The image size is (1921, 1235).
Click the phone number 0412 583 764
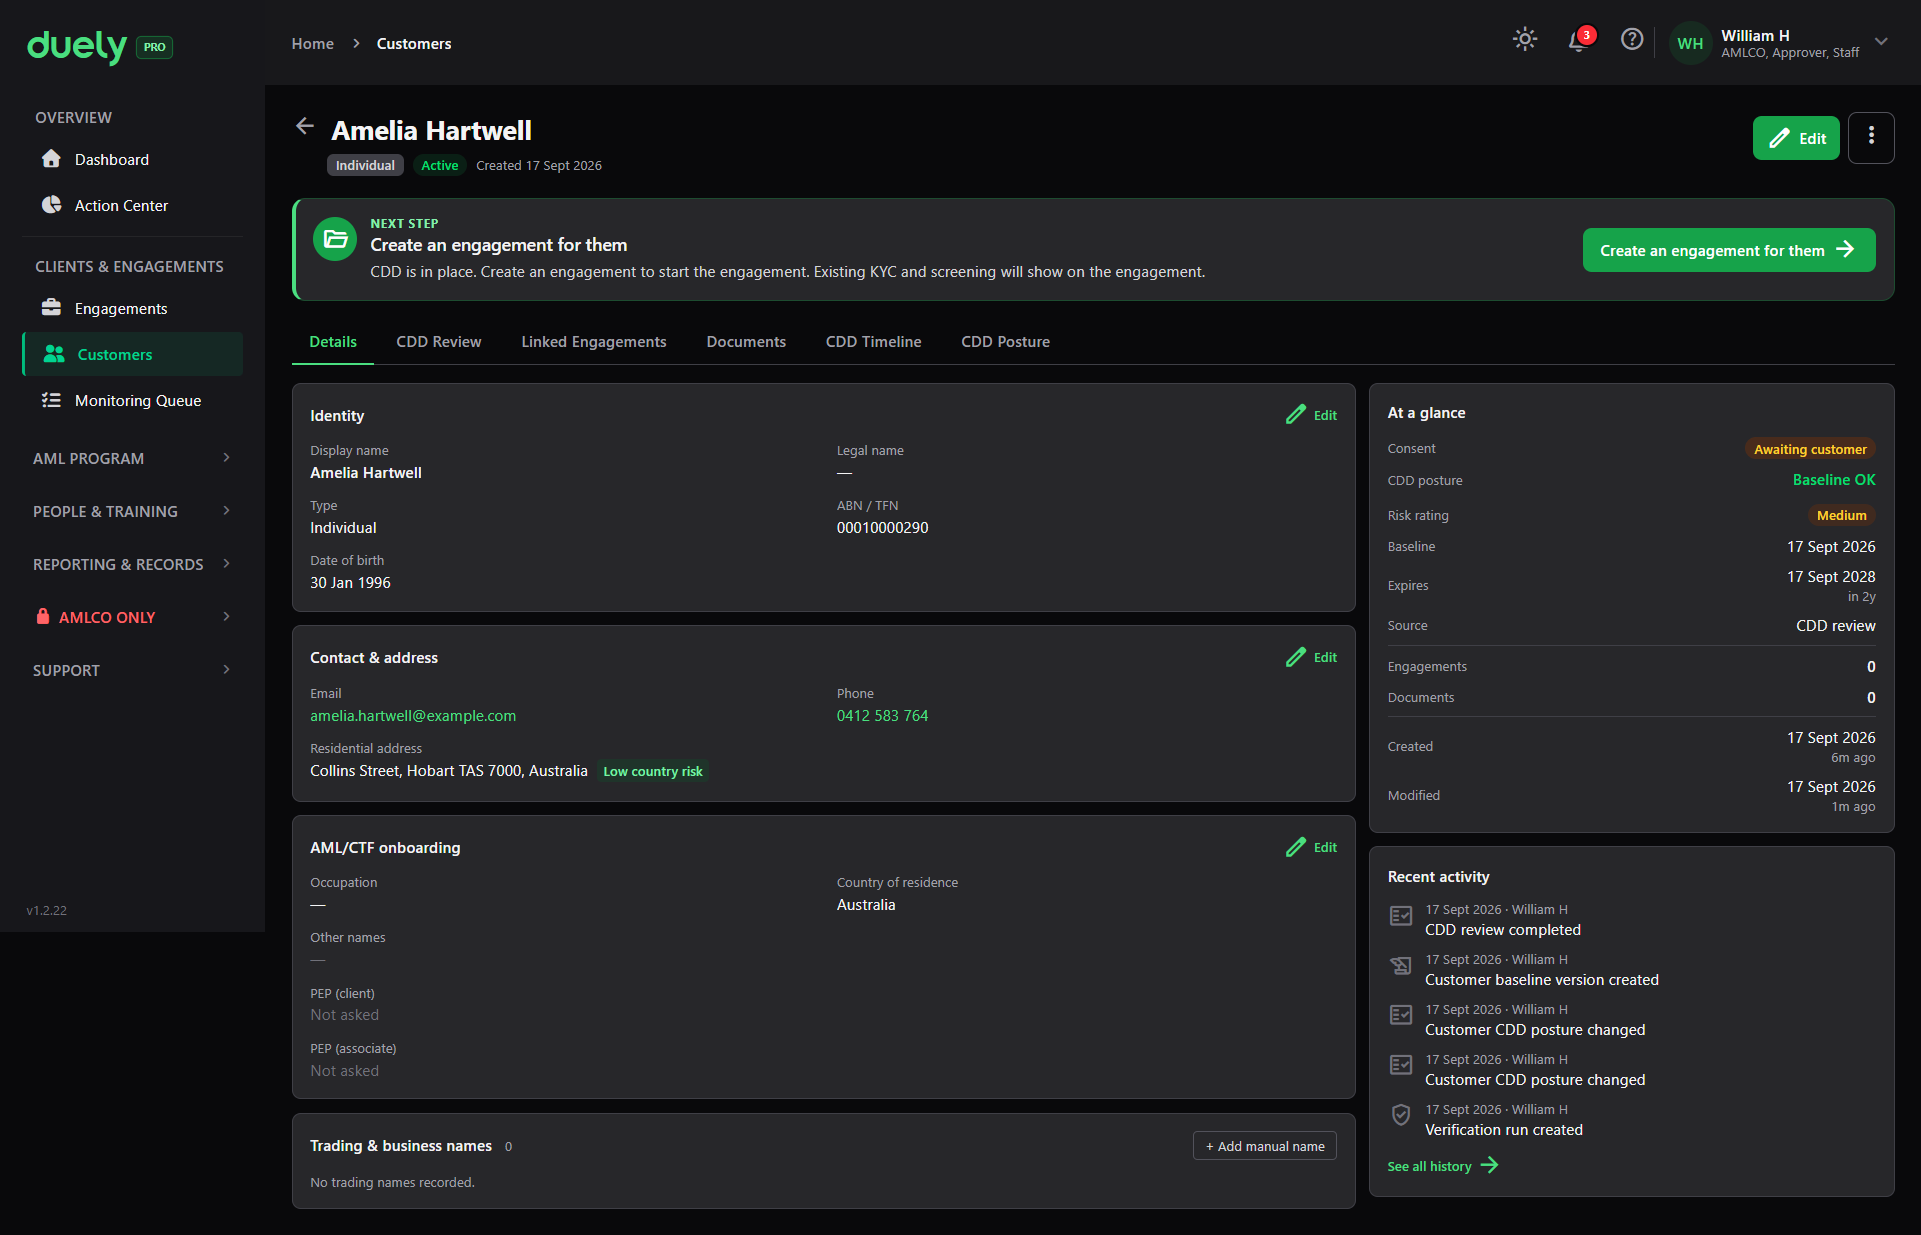[x=882, y=716]
